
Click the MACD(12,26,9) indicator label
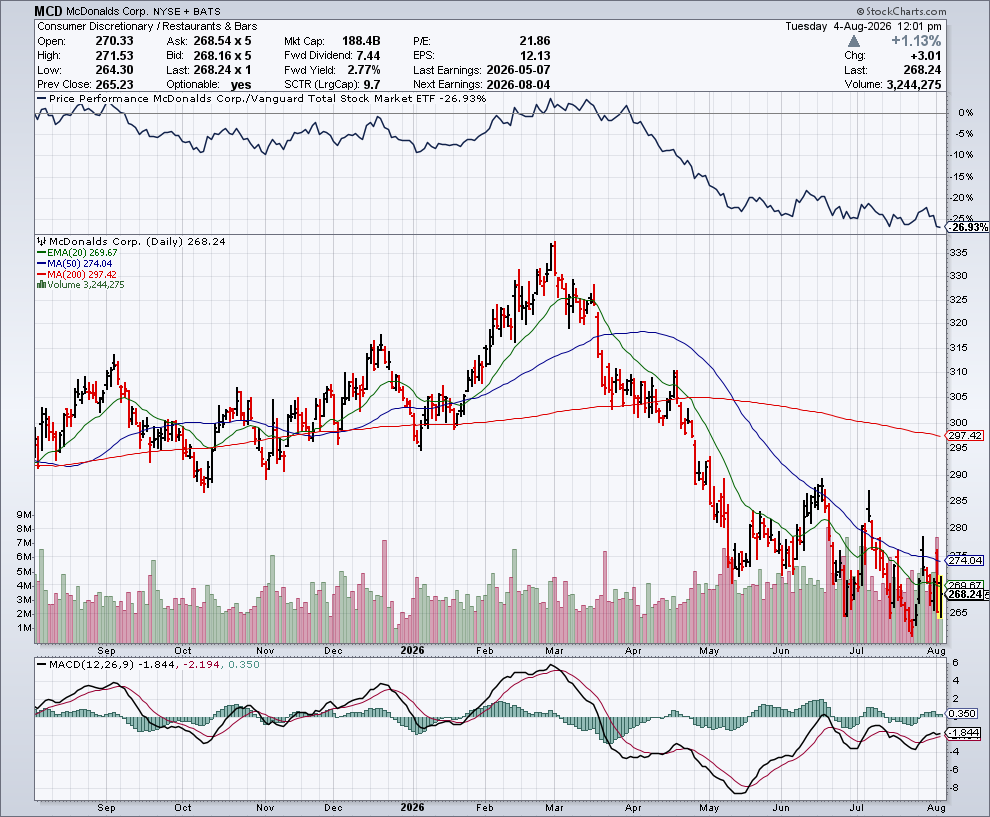tap(91, 665)
